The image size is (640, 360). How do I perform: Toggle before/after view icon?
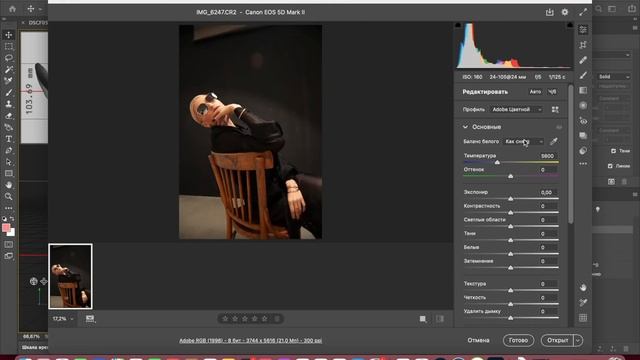(x=423, y=319)
